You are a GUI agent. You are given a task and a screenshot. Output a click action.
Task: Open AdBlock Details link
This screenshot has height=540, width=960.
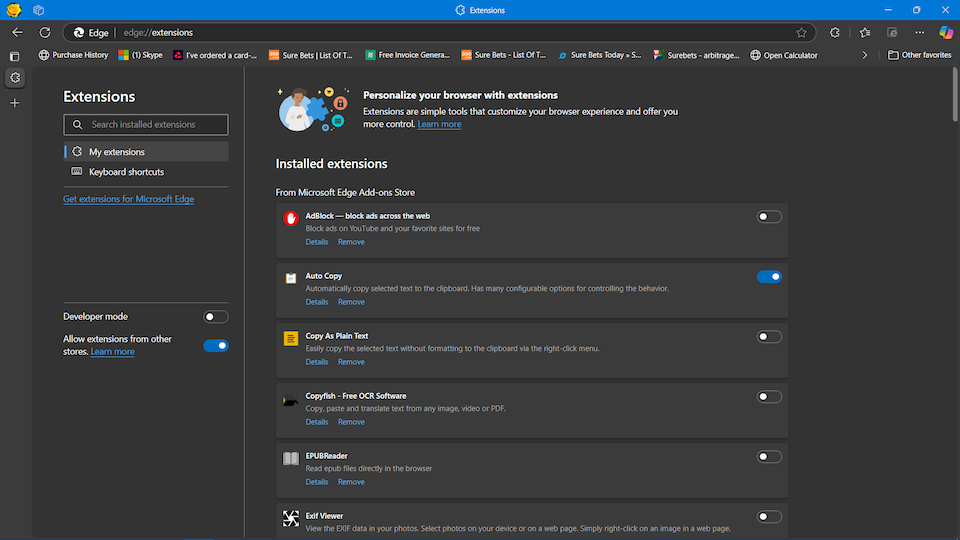click(317, 242)
